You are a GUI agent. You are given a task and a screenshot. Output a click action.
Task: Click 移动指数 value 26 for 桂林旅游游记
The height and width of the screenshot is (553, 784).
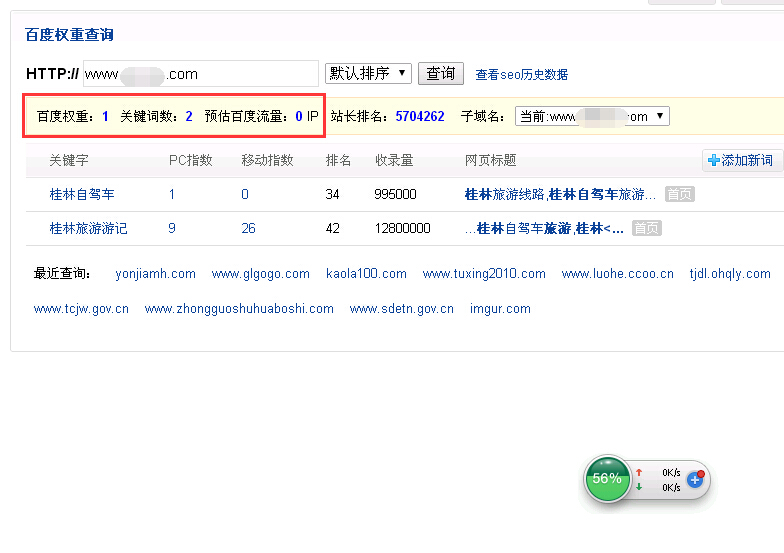tap(248, 228)
